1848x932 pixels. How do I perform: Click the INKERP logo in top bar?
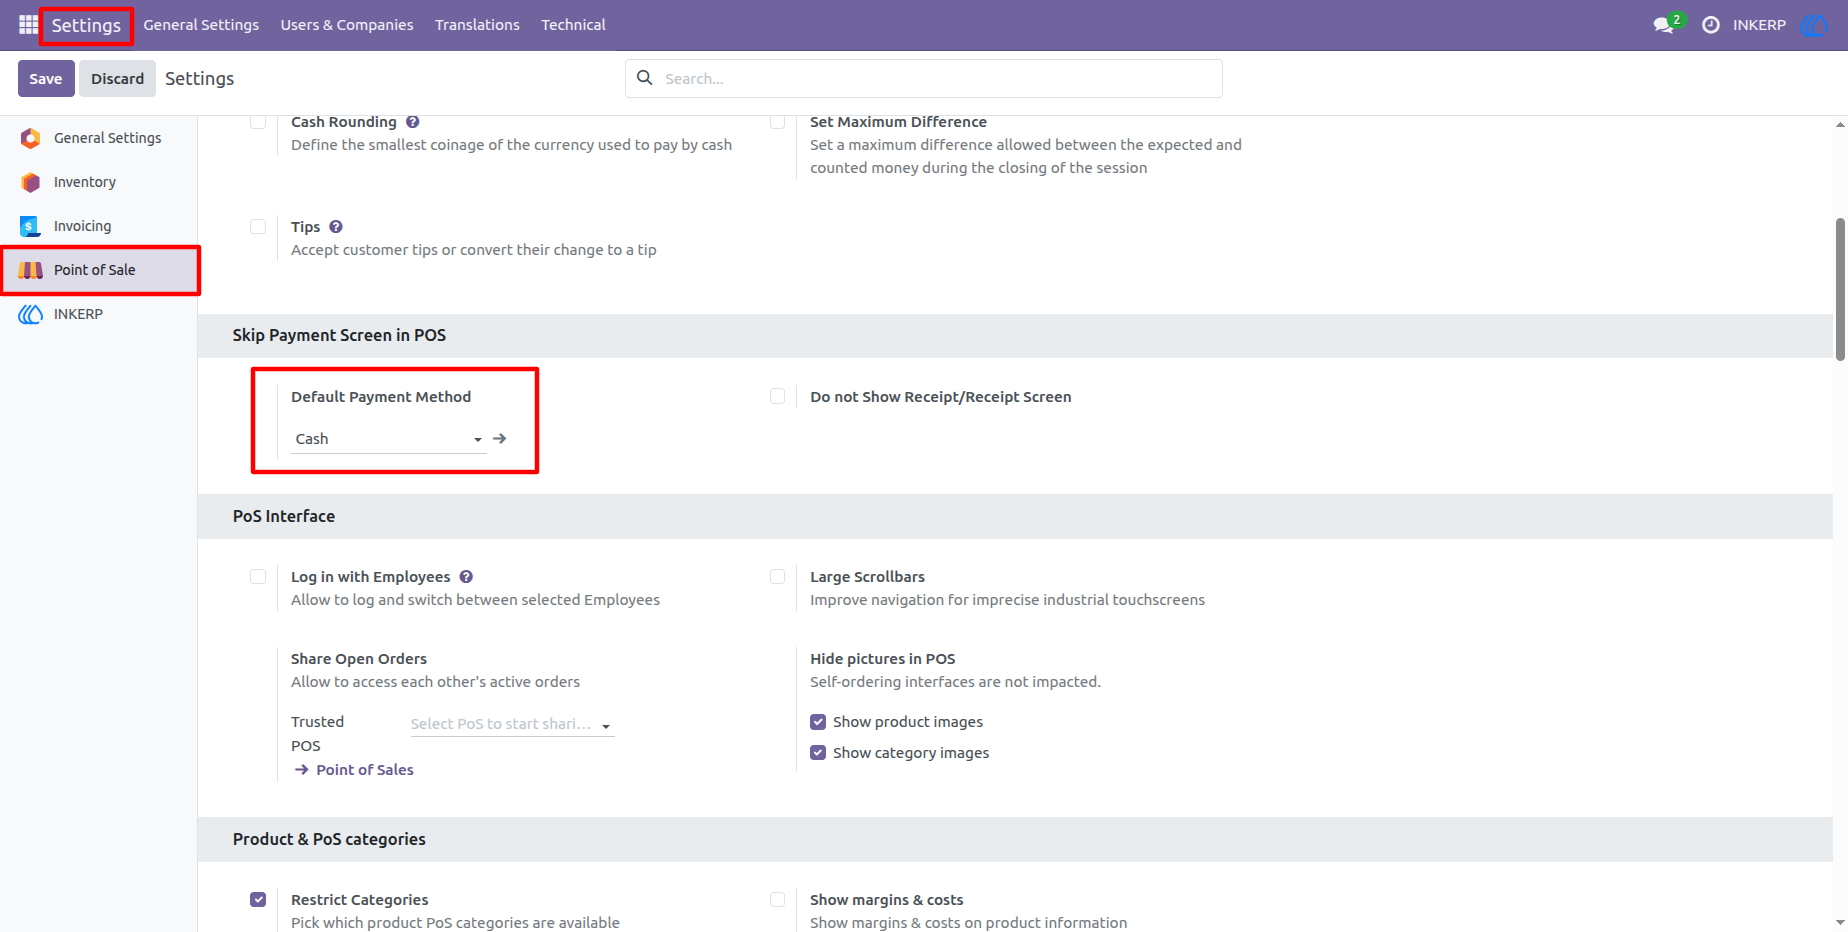point(1814,25)
